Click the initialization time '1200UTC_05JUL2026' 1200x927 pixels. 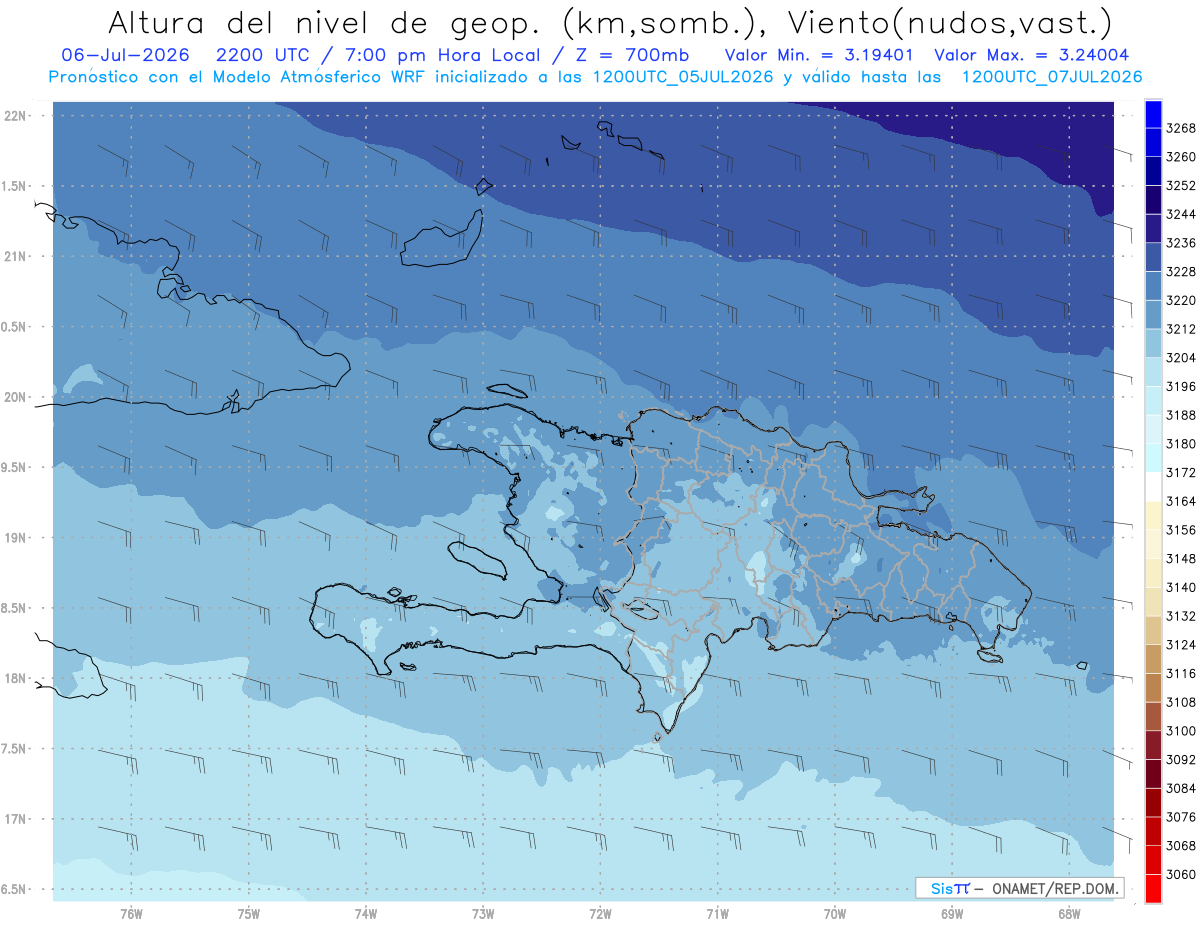pos(683,76)
